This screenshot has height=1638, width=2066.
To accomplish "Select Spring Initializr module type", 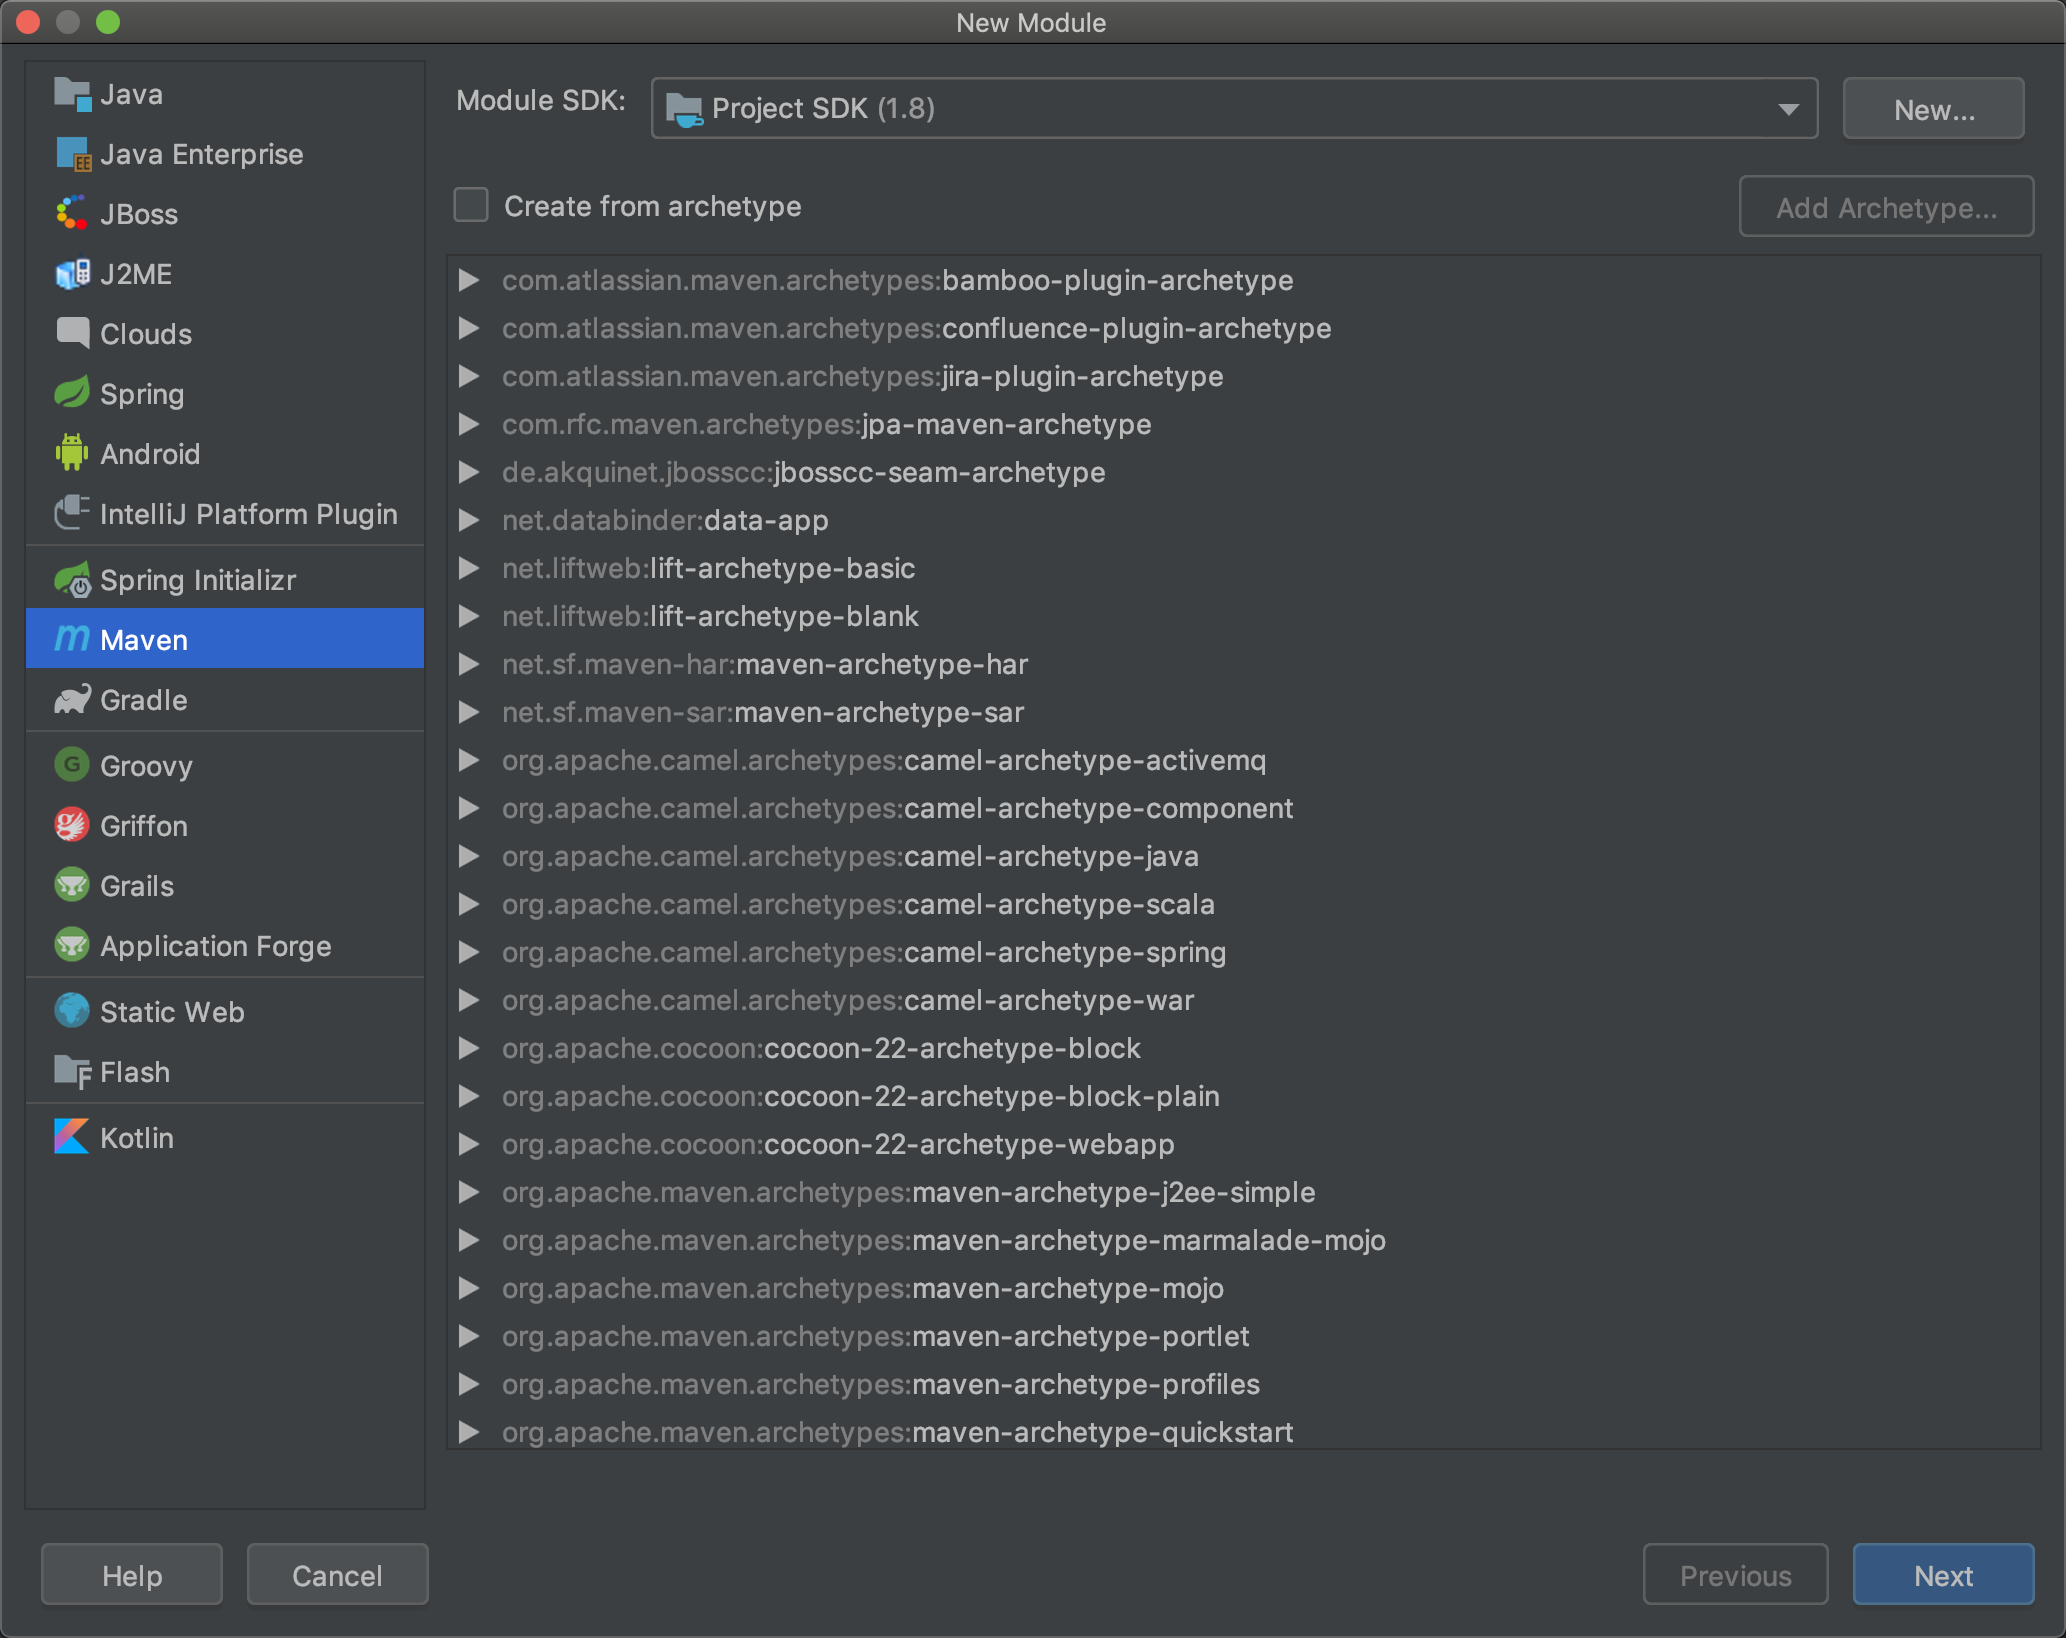I will (x=198, y=580).
